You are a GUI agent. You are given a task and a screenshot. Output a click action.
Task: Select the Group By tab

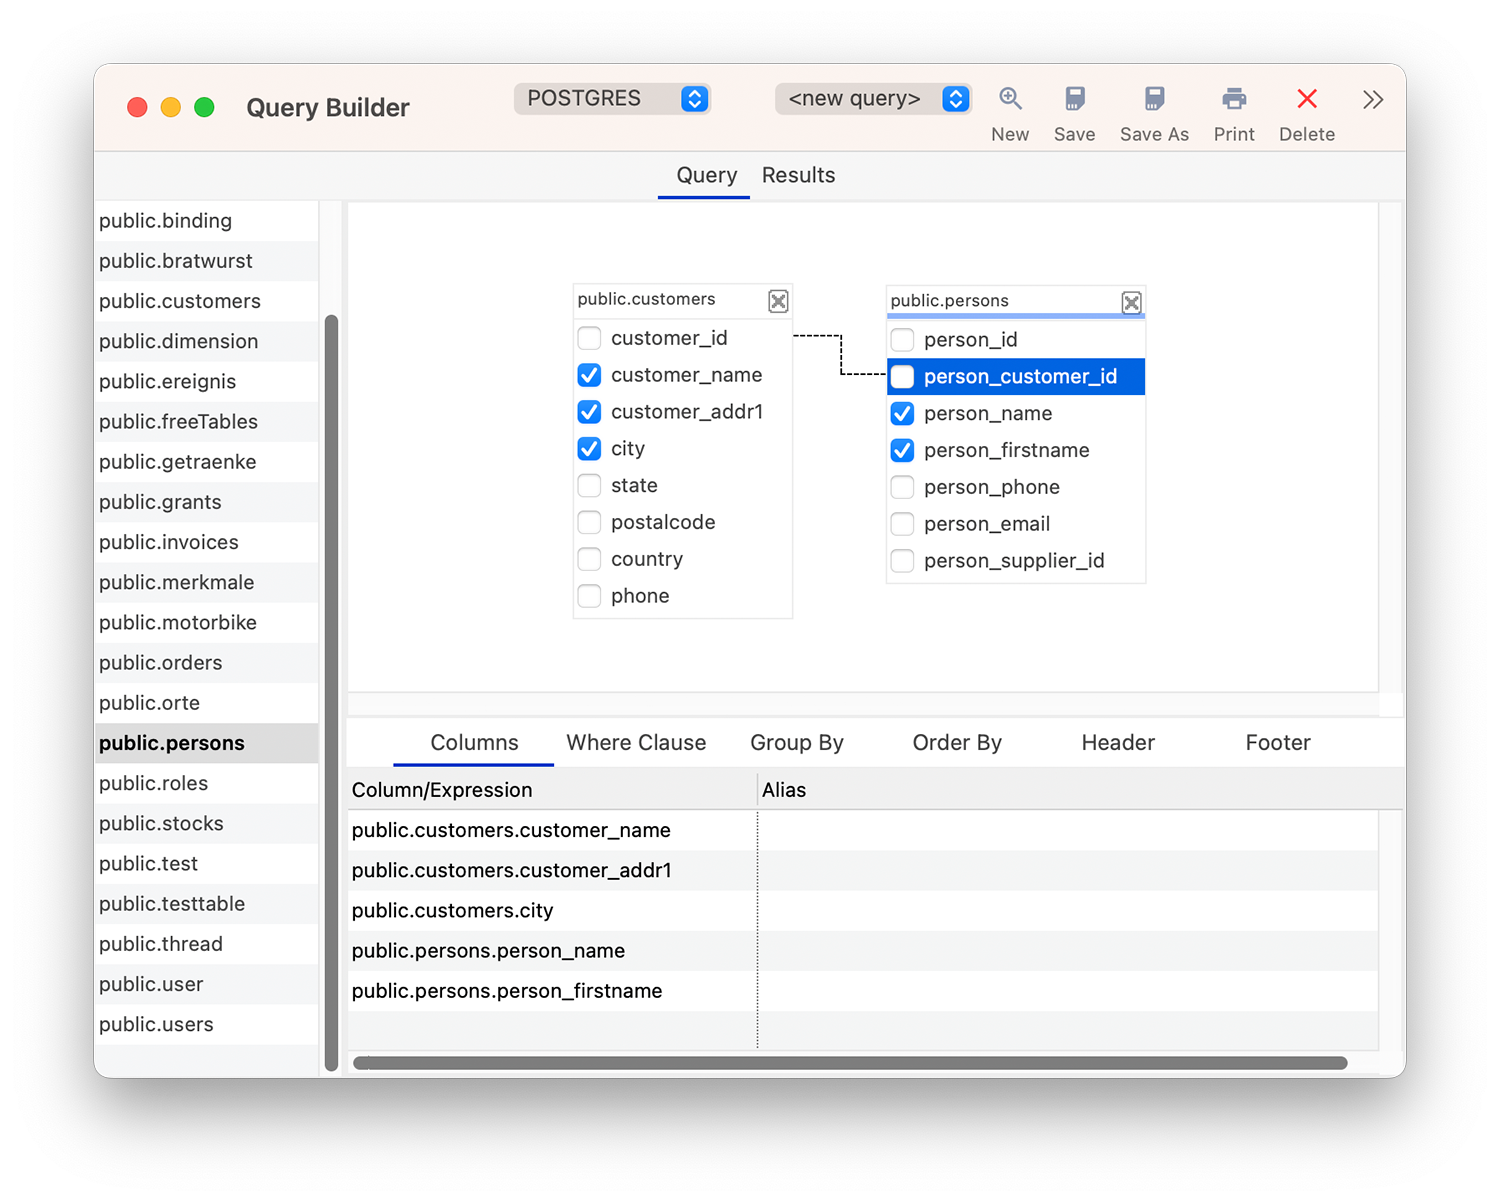coord(797,742)
